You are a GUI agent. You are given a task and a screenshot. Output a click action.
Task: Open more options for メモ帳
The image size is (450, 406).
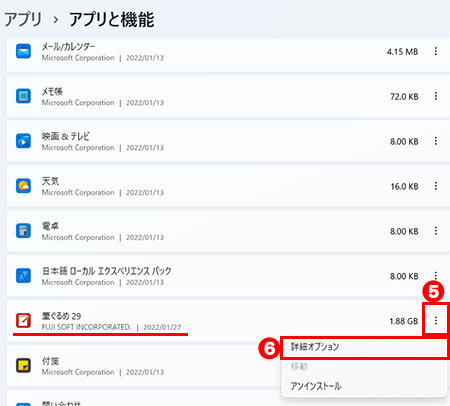pyautogui.click(x=436, y=96)
